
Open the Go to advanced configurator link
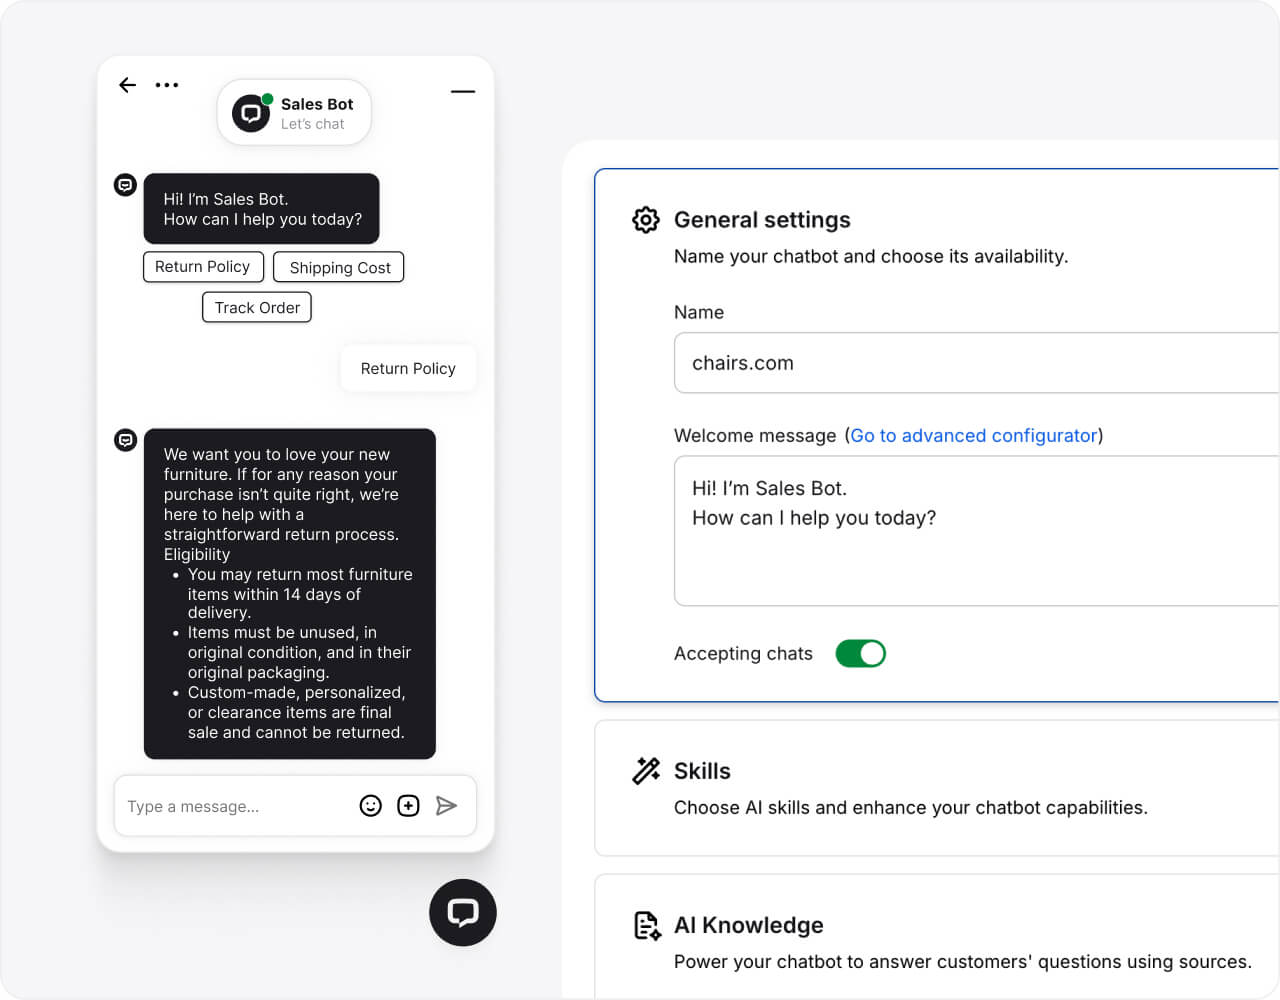click(x=973, y=436)
